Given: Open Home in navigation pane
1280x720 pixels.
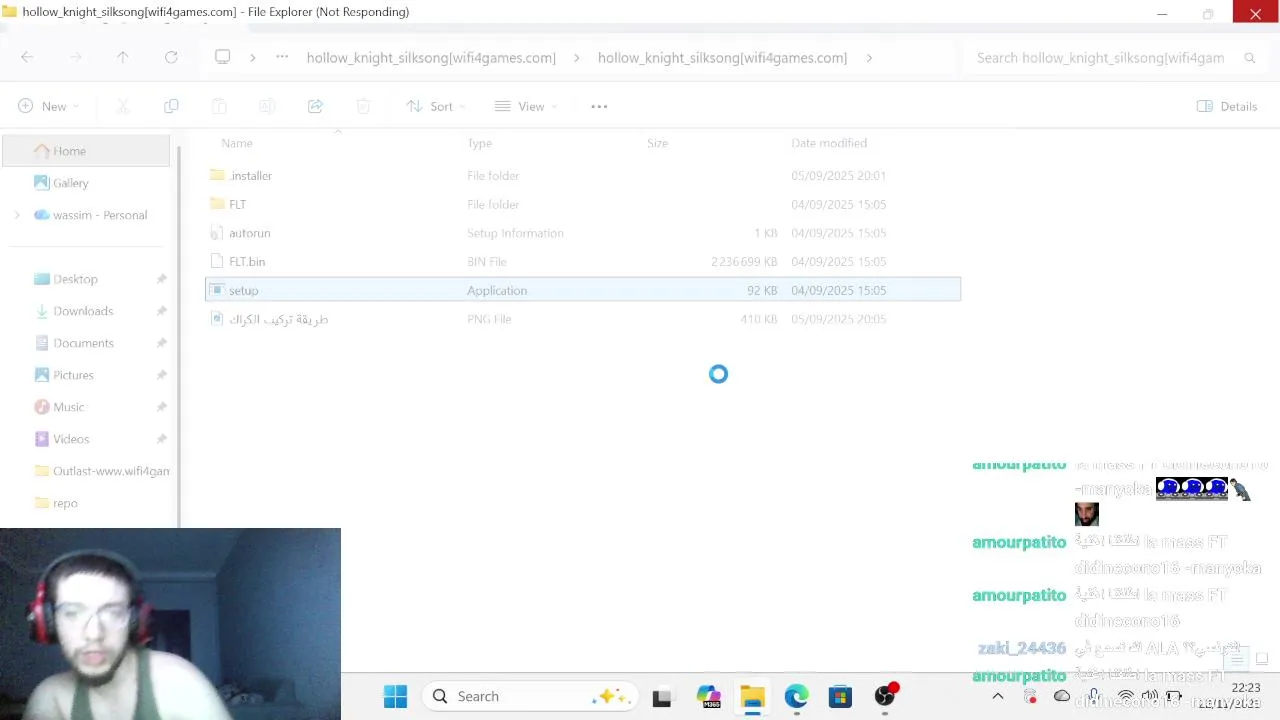Looking at the screenshot, I should [x=86, y=151].
